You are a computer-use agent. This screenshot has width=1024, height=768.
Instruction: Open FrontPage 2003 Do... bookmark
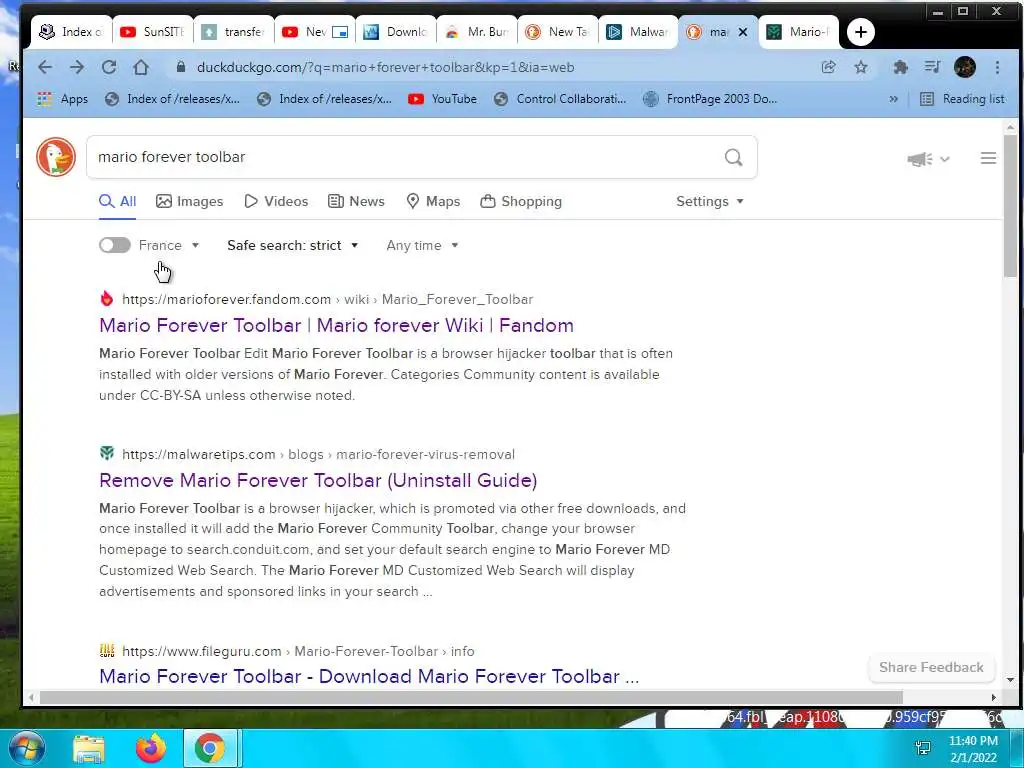click(711, 99)
